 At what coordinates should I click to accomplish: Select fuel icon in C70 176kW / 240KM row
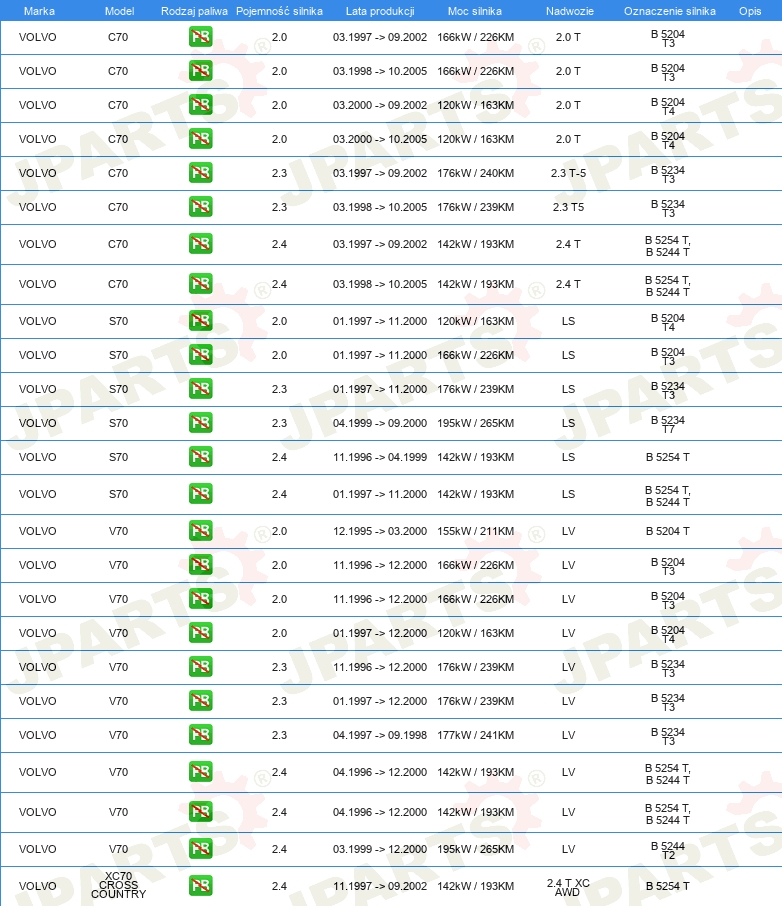[201, 173]
